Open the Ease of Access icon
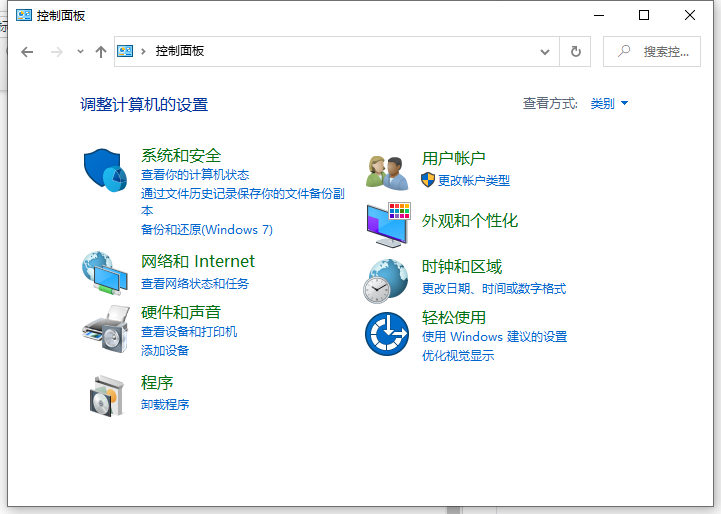Viewport: 721px width, 514px height. coord(386,333)
